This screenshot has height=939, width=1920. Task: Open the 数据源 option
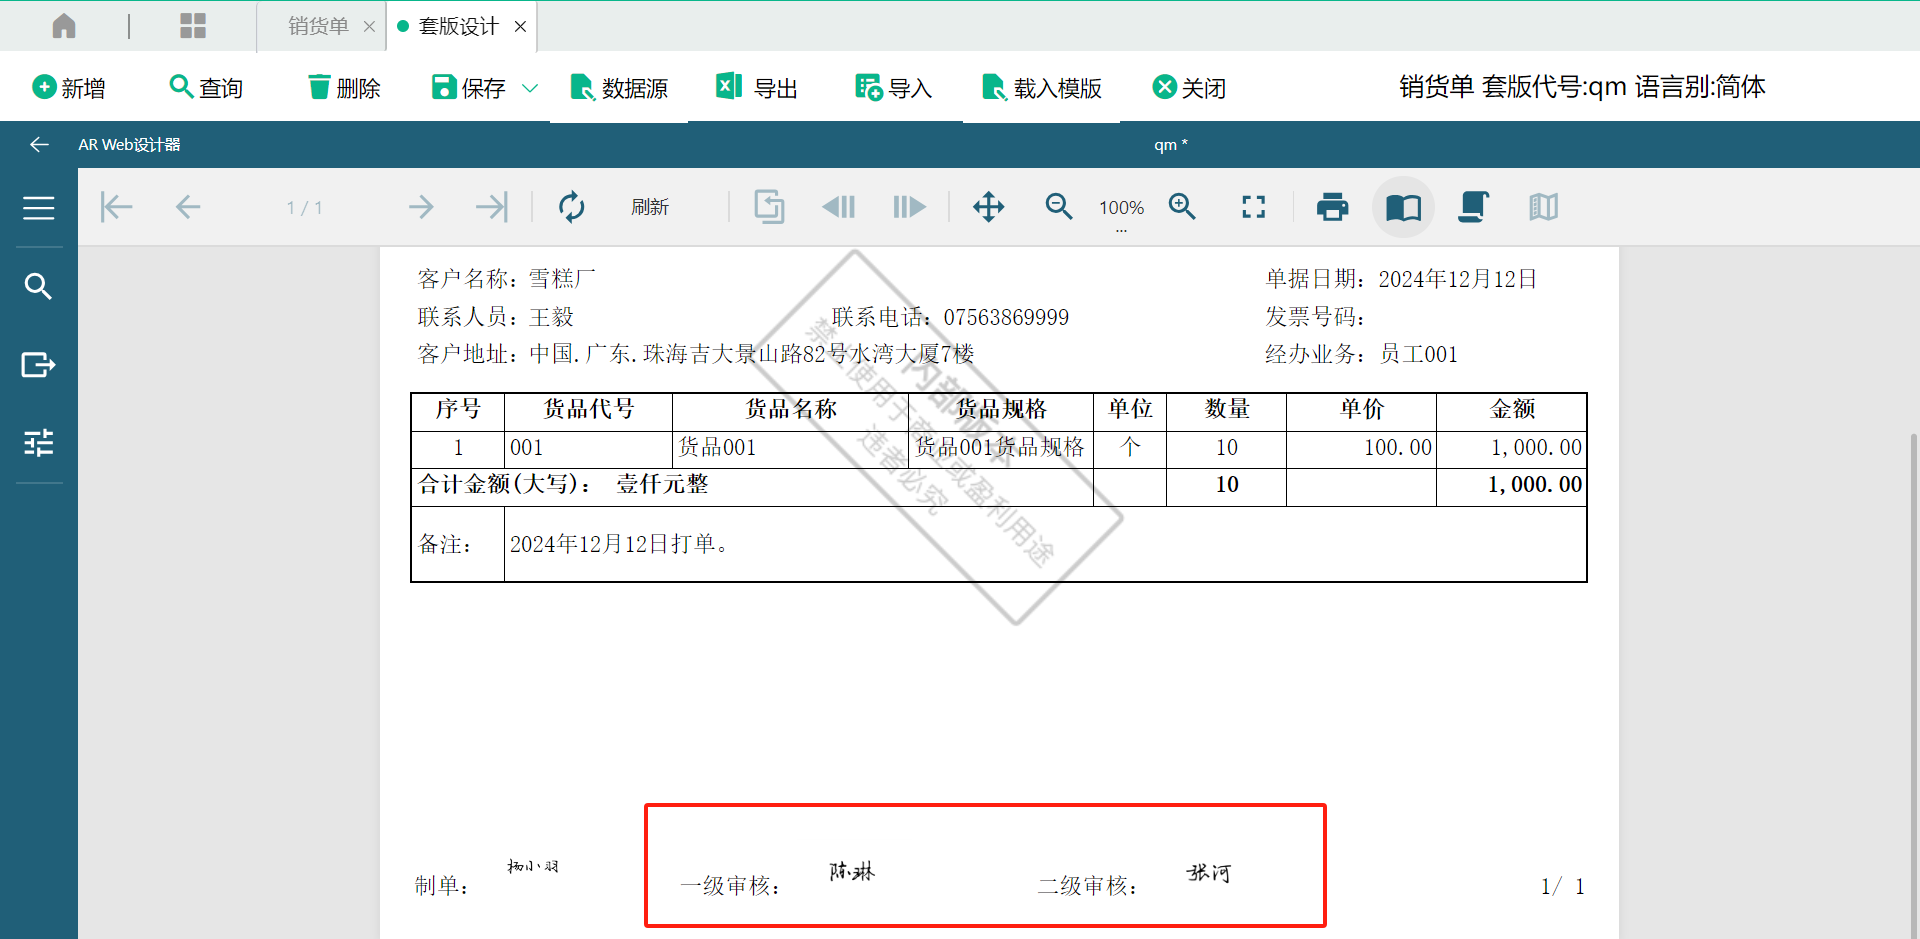coord(619,88)
